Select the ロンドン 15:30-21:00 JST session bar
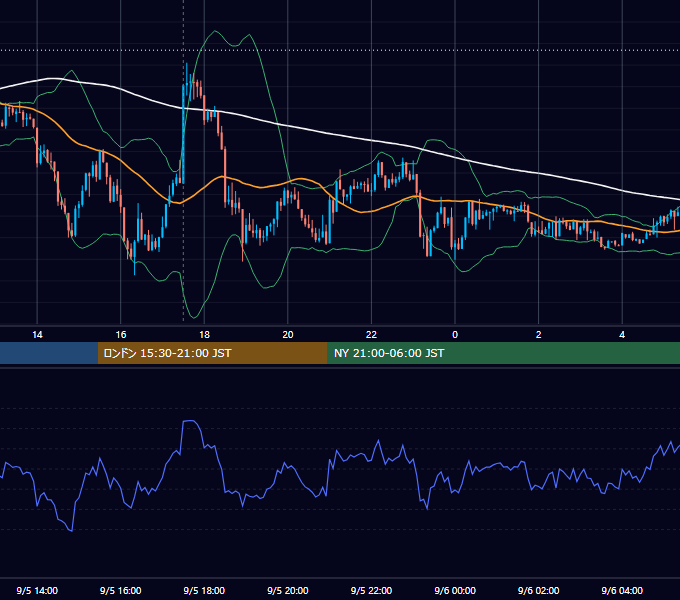 click(212, 353)
